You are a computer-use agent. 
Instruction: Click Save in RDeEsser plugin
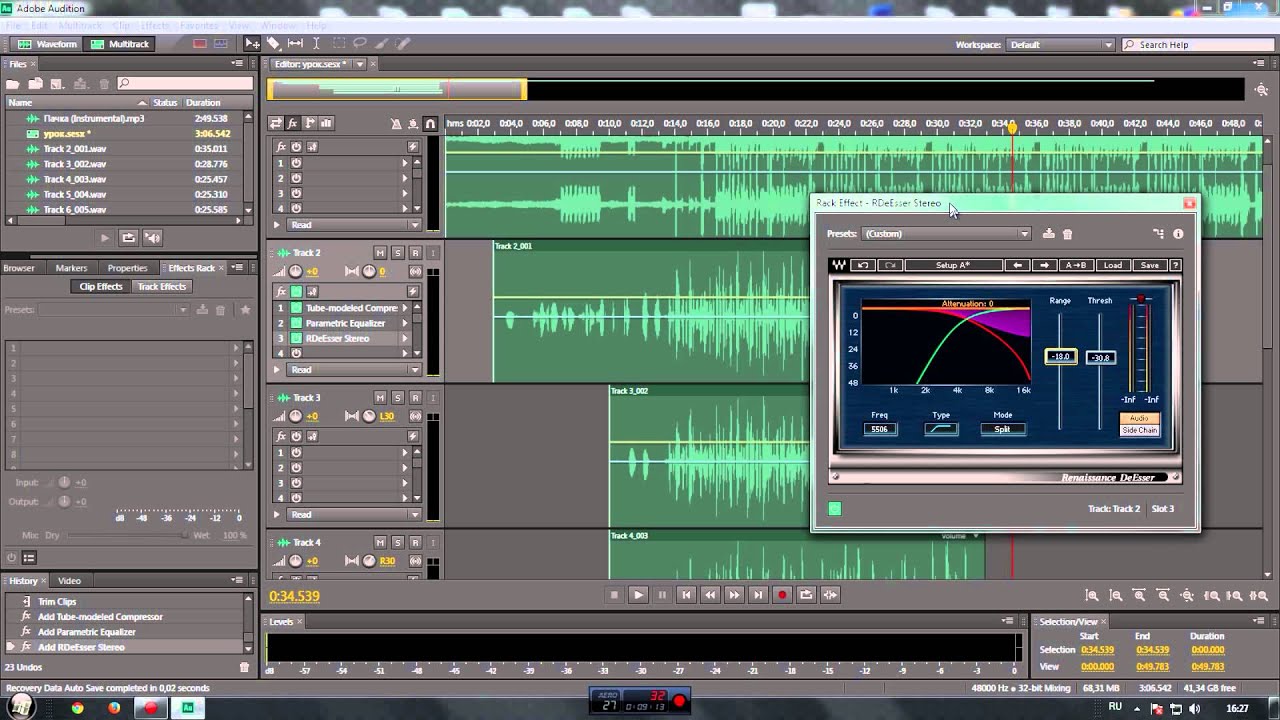pos(1149,265)
